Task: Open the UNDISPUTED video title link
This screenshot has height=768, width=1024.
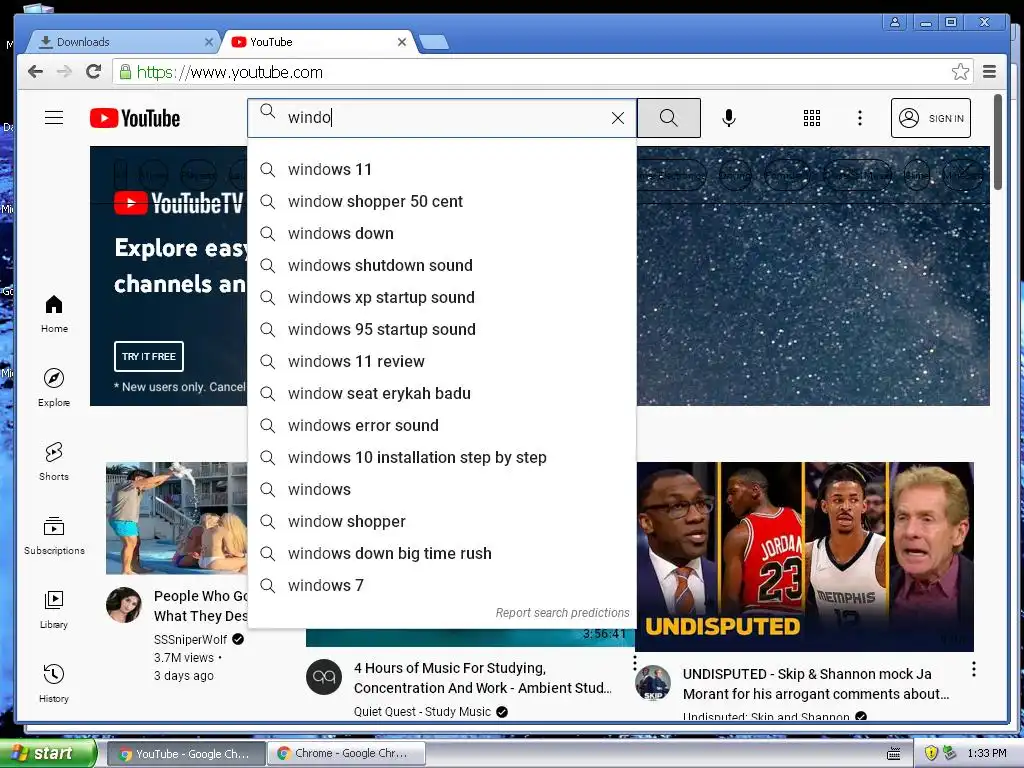Action: click(x=815, y=684)
